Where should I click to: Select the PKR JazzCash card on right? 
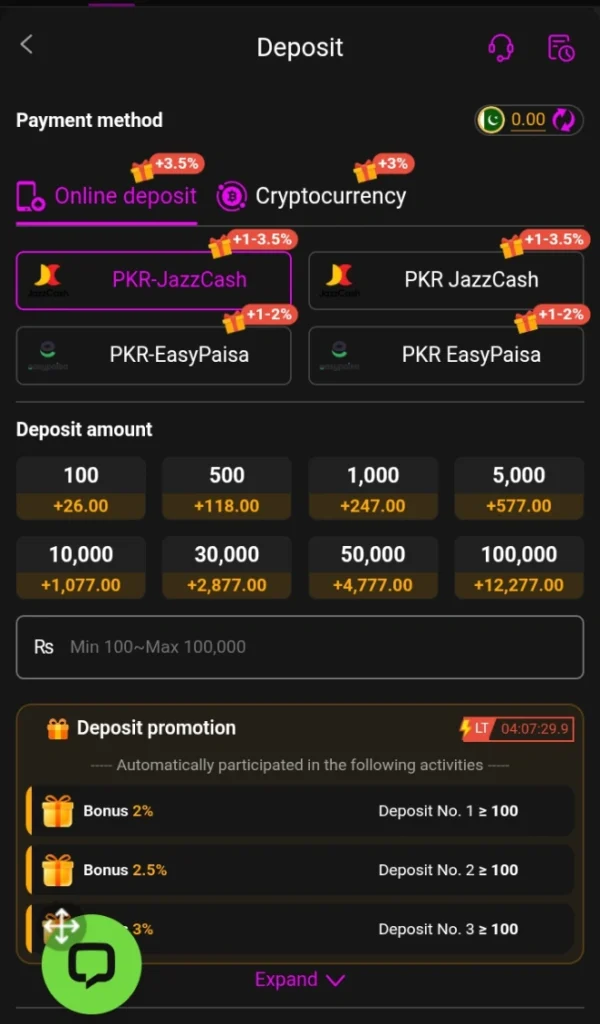[446, 280]
